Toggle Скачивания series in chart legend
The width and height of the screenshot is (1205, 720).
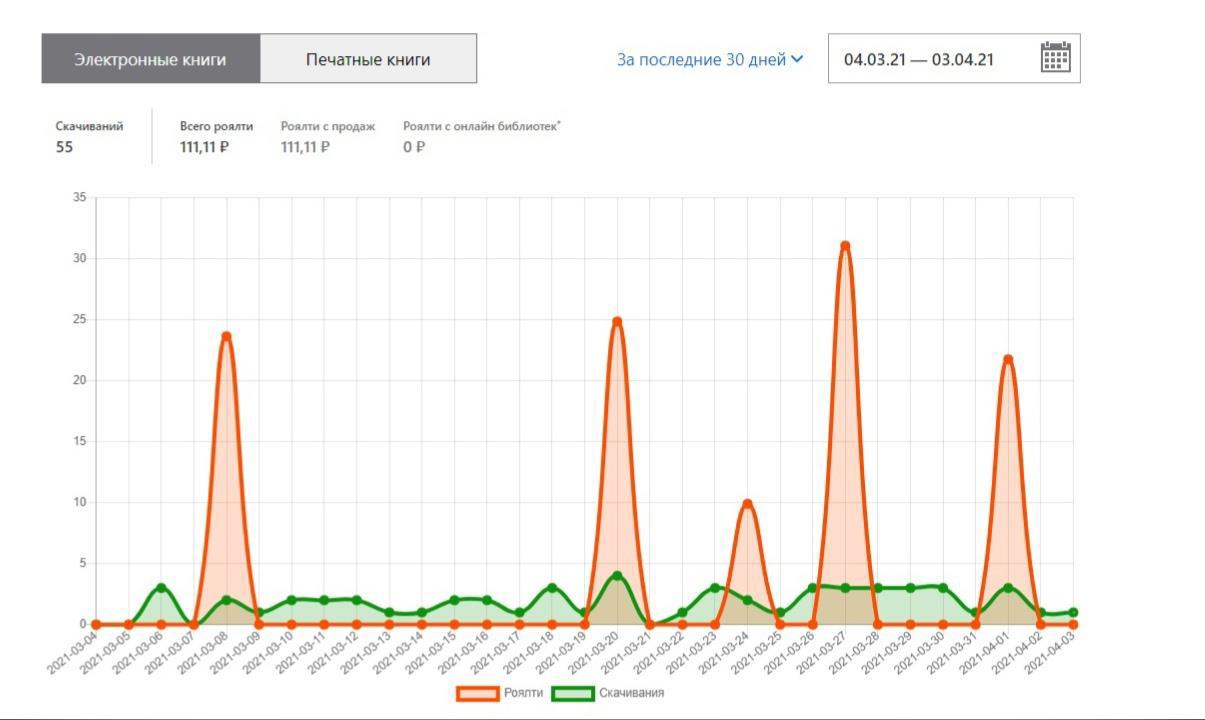[631, 693]
